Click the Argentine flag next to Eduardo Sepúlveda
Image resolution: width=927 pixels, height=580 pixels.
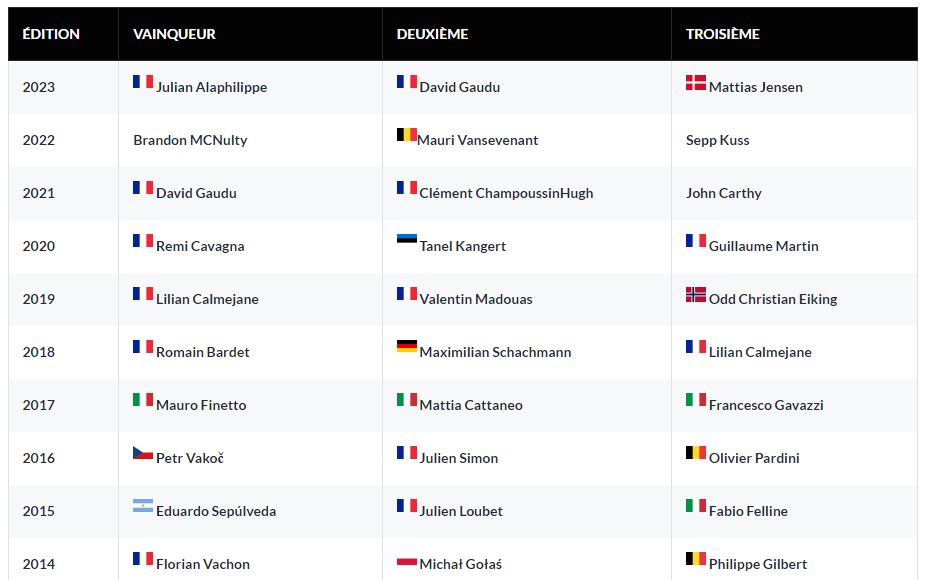tap(143, 506)
